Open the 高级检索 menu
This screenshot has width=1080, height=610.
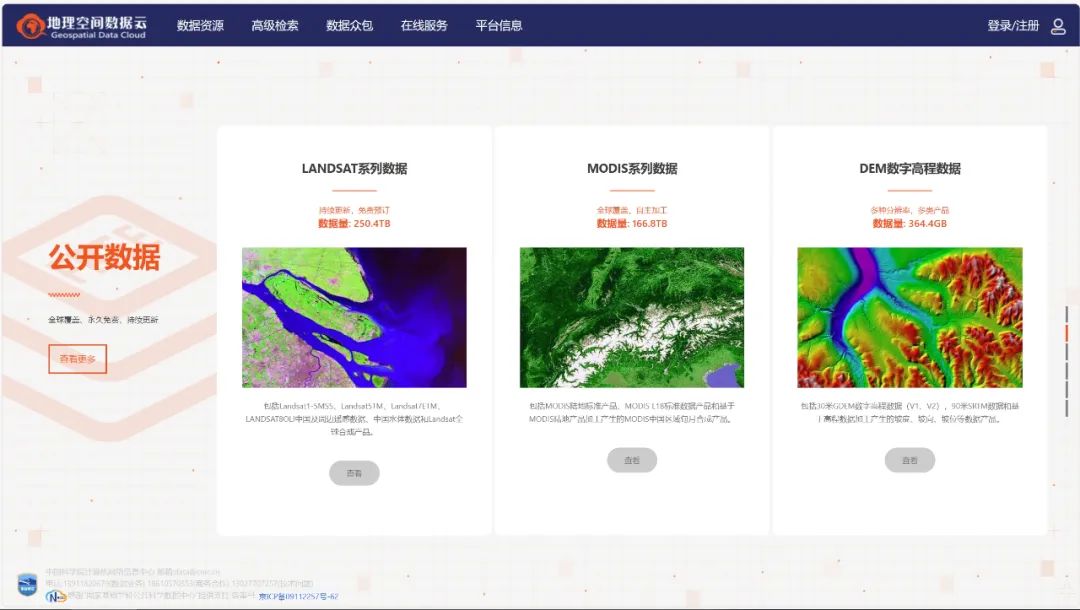point(275,25)
